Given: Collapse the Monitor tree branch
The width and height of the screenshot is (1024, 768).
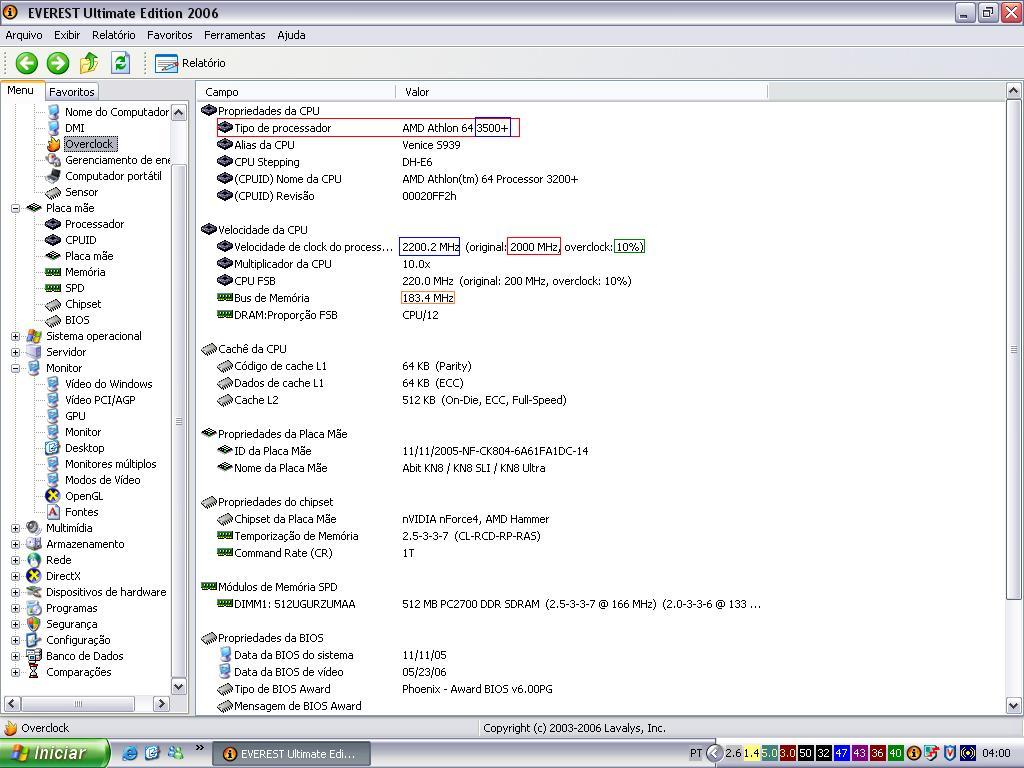Looking at the screenshot, I should (16, 368).
